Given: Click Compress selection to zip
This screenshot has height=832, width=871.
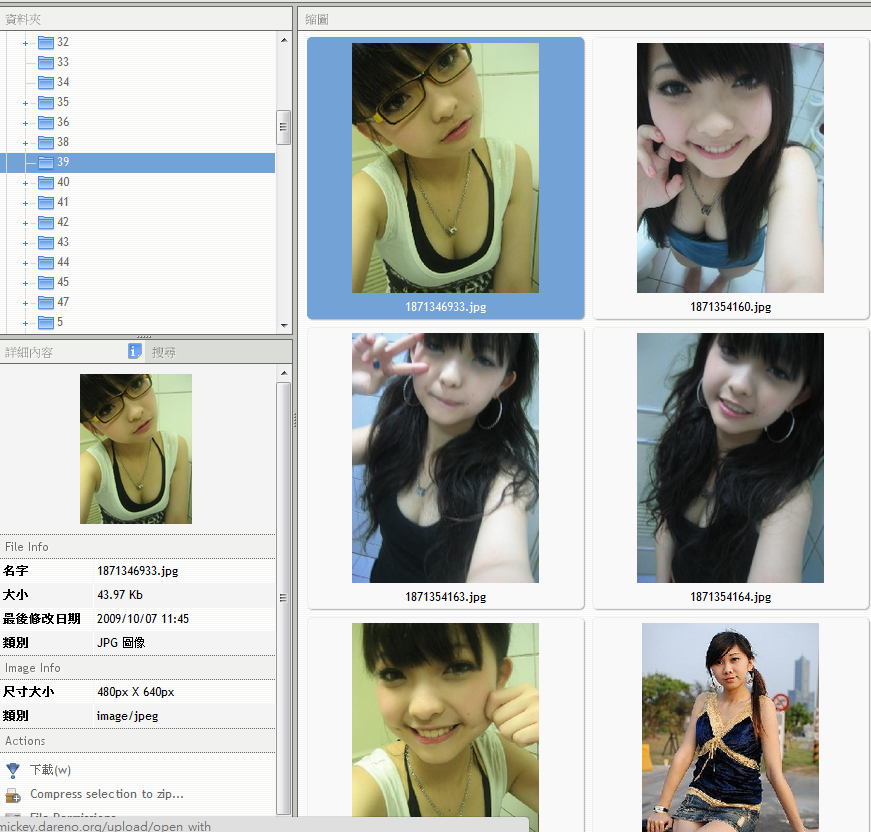Looking at the screenshot, I should click(x=107, y=794).
